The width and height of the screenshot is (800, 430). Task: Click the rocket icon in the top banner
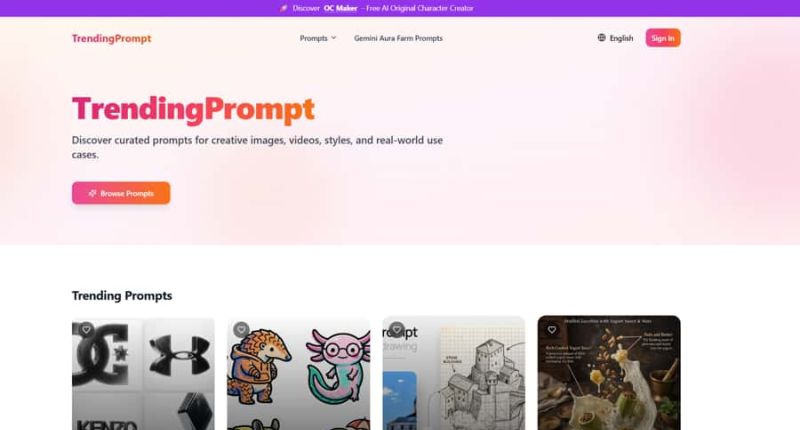pos(284,8)
